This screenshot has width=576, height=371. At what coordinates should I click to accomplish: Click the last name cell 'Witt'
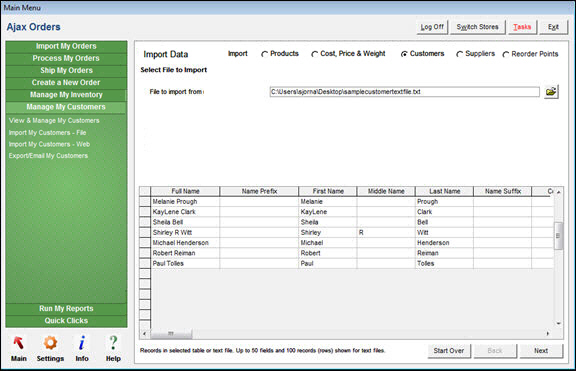coord(444,233)
